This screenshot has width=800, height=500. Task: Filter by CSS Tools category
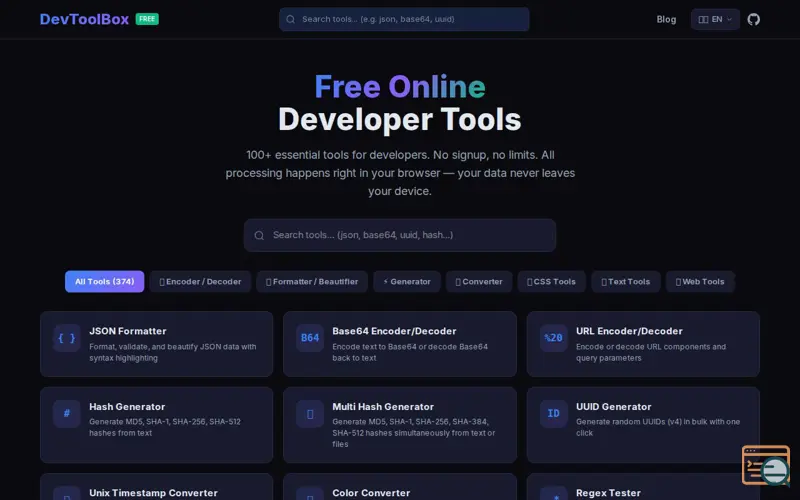click(x=551, y=282)
